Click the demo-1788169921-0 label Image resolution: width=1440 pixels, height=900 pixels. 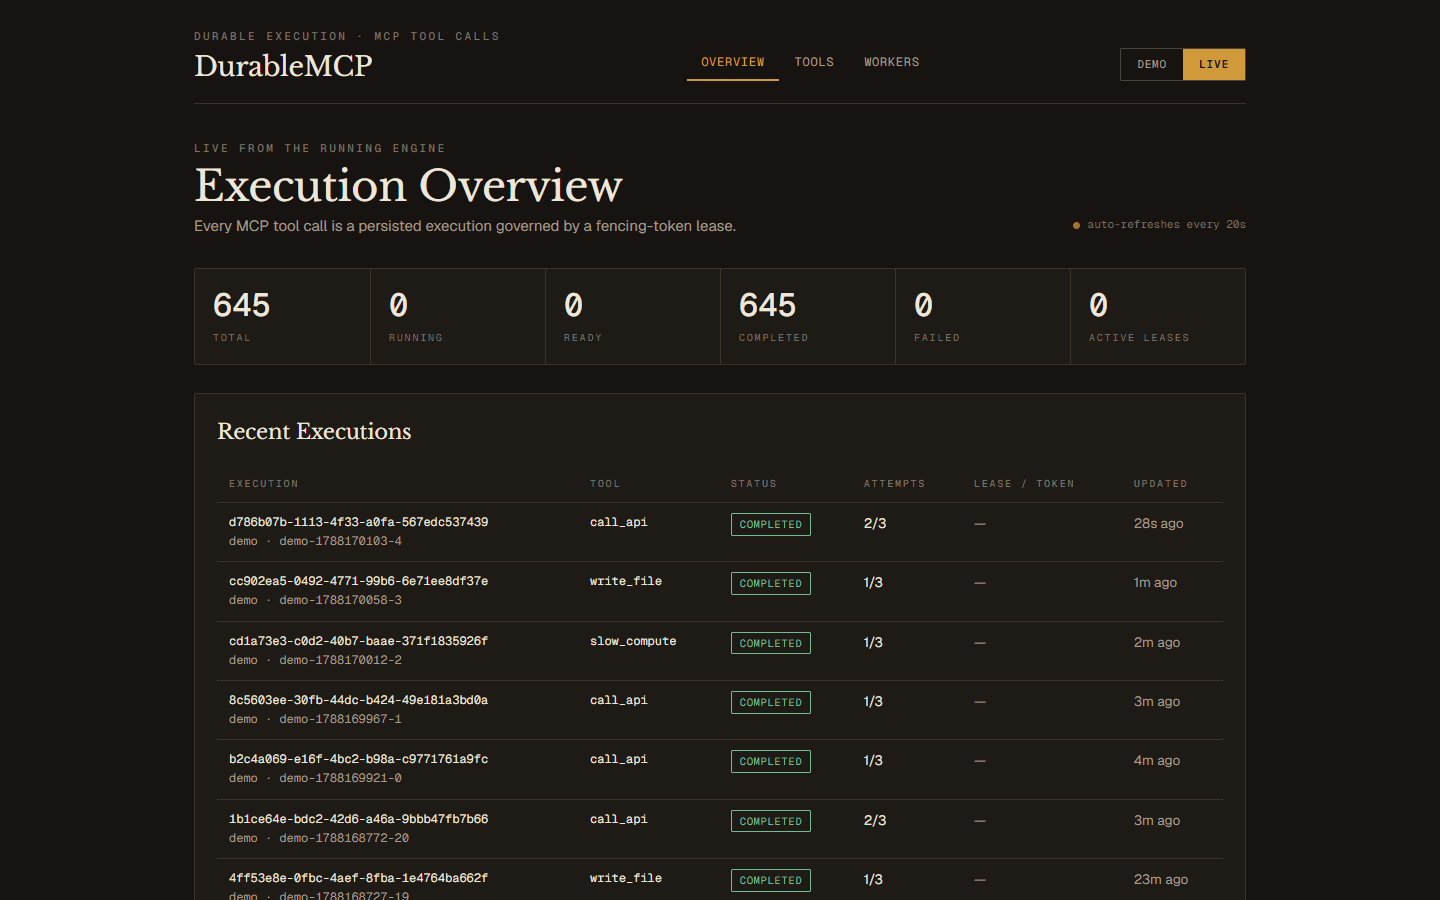pos(340,778)
